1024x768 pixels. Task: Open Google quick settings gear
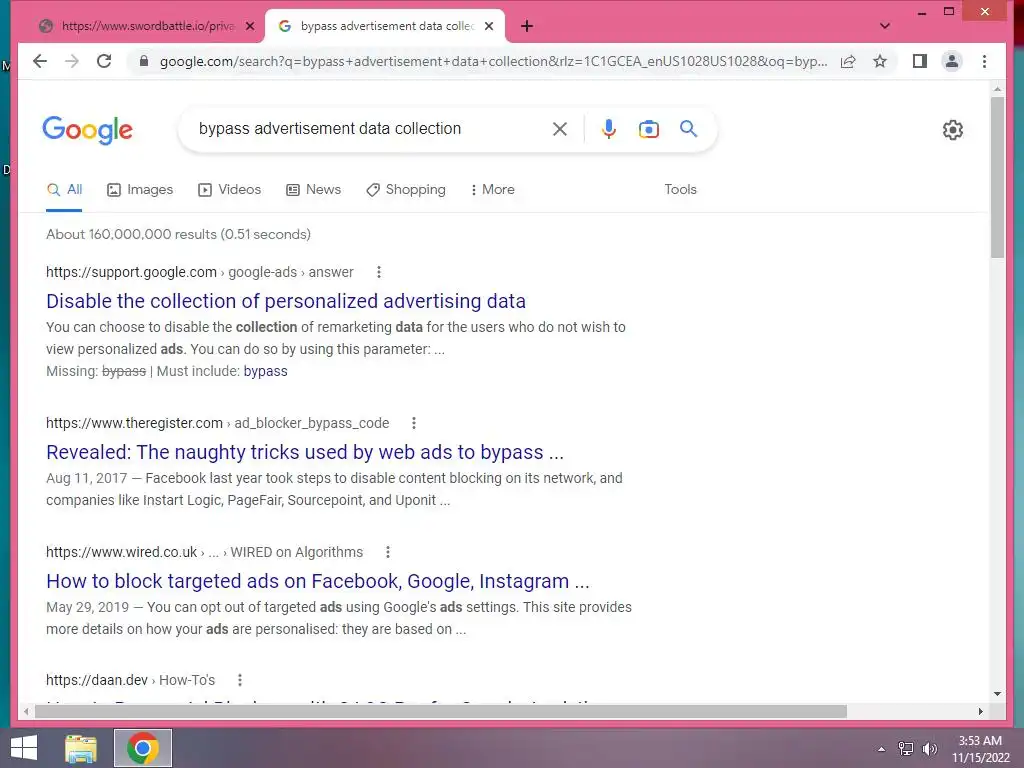pos(953,130)
